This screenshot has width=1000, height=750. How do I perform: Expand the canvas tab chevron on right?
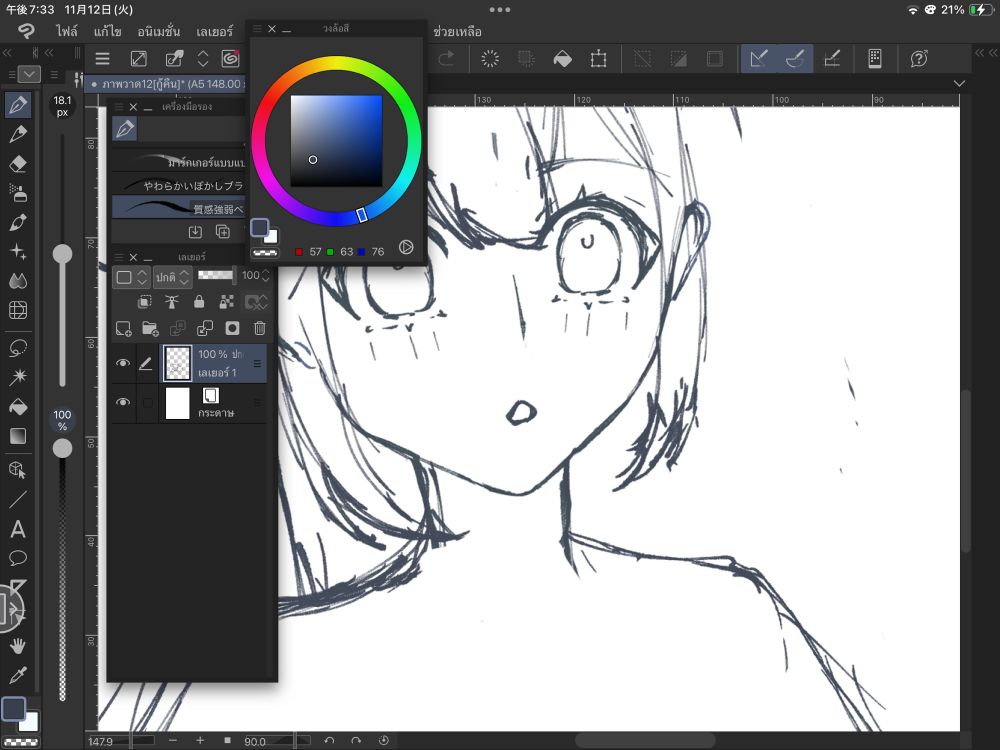pos(959,84)
